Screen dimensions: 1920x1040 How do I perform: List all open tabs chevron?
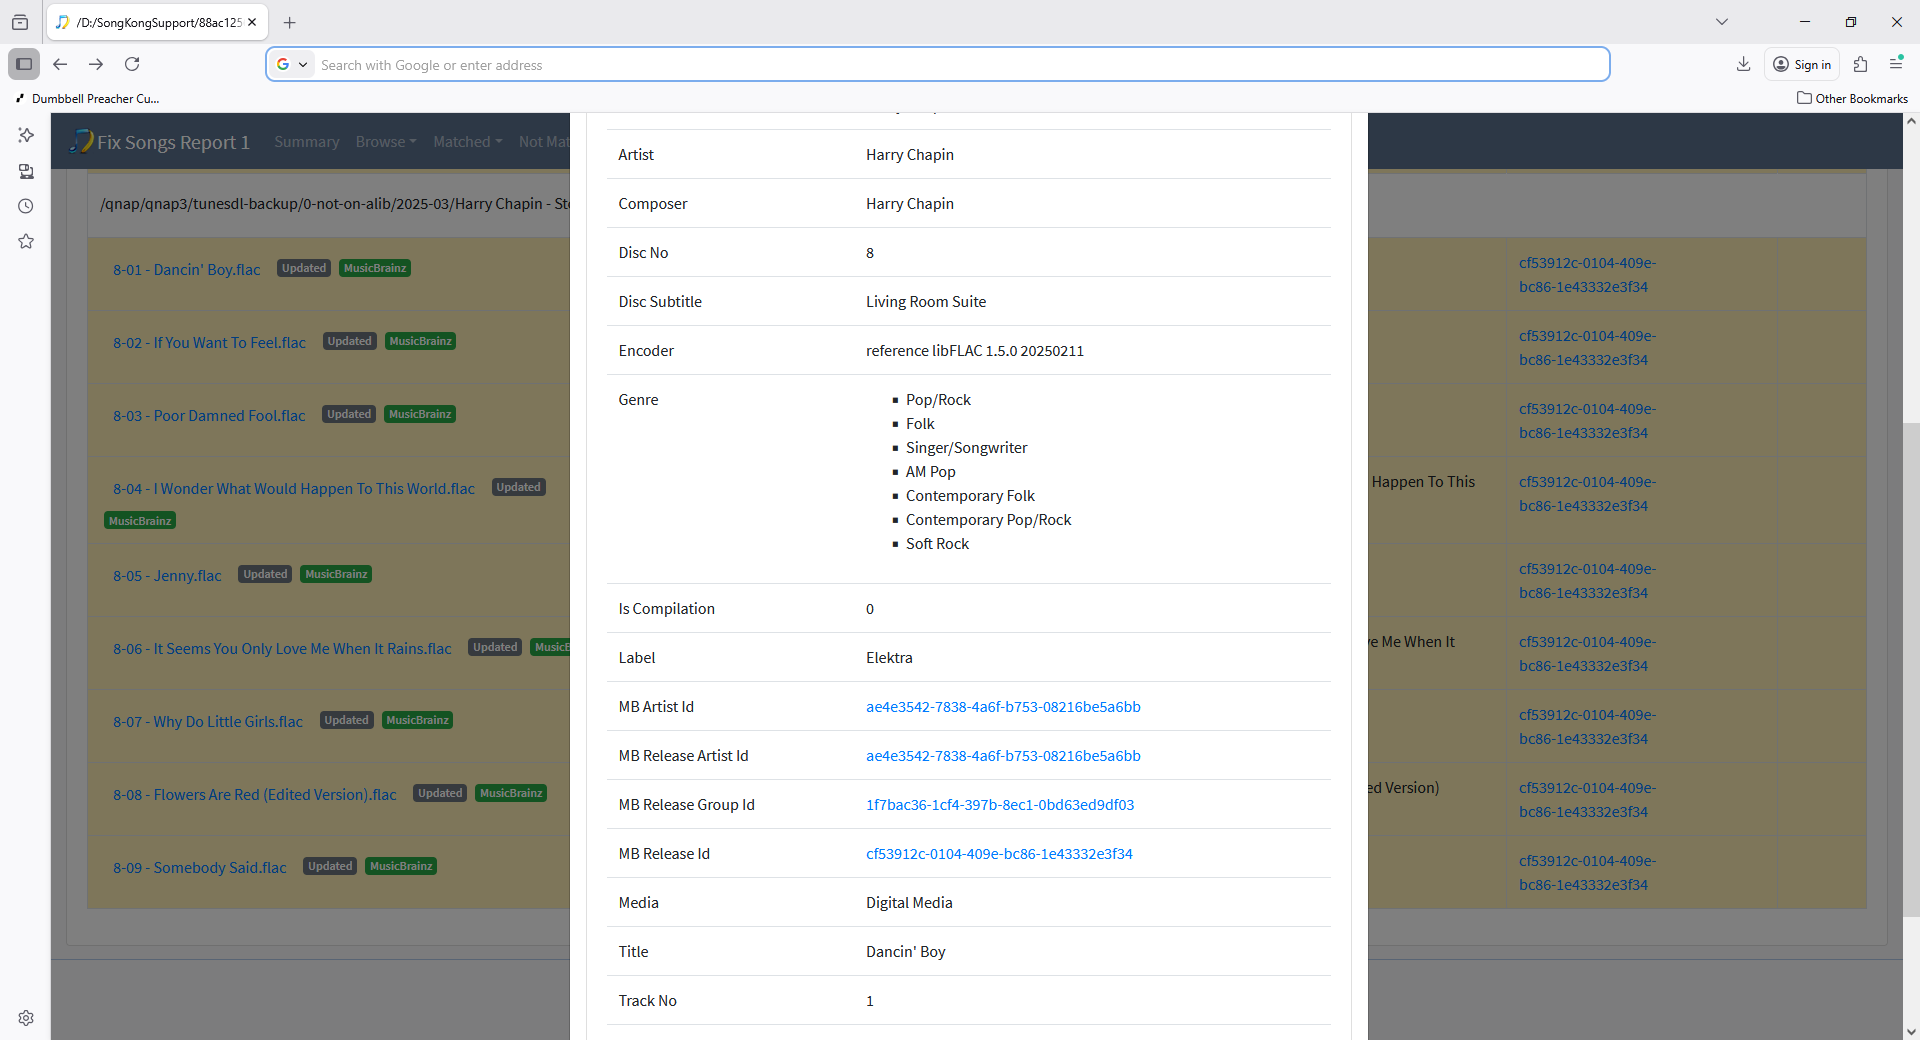click(x=1721, y=22)
